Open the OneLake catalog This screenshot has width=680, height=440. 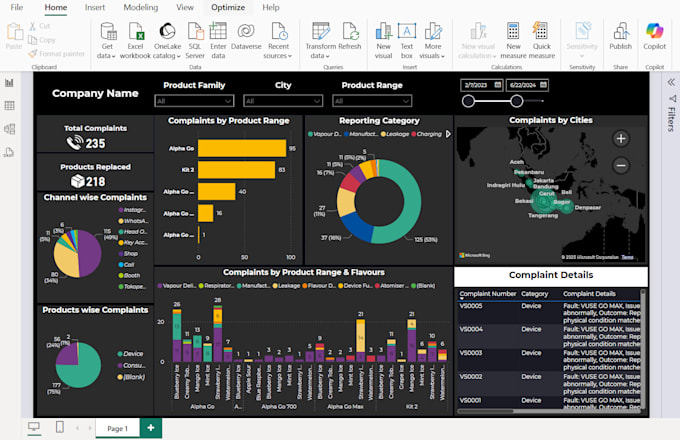pyautogui.click(x=167, y=41)
